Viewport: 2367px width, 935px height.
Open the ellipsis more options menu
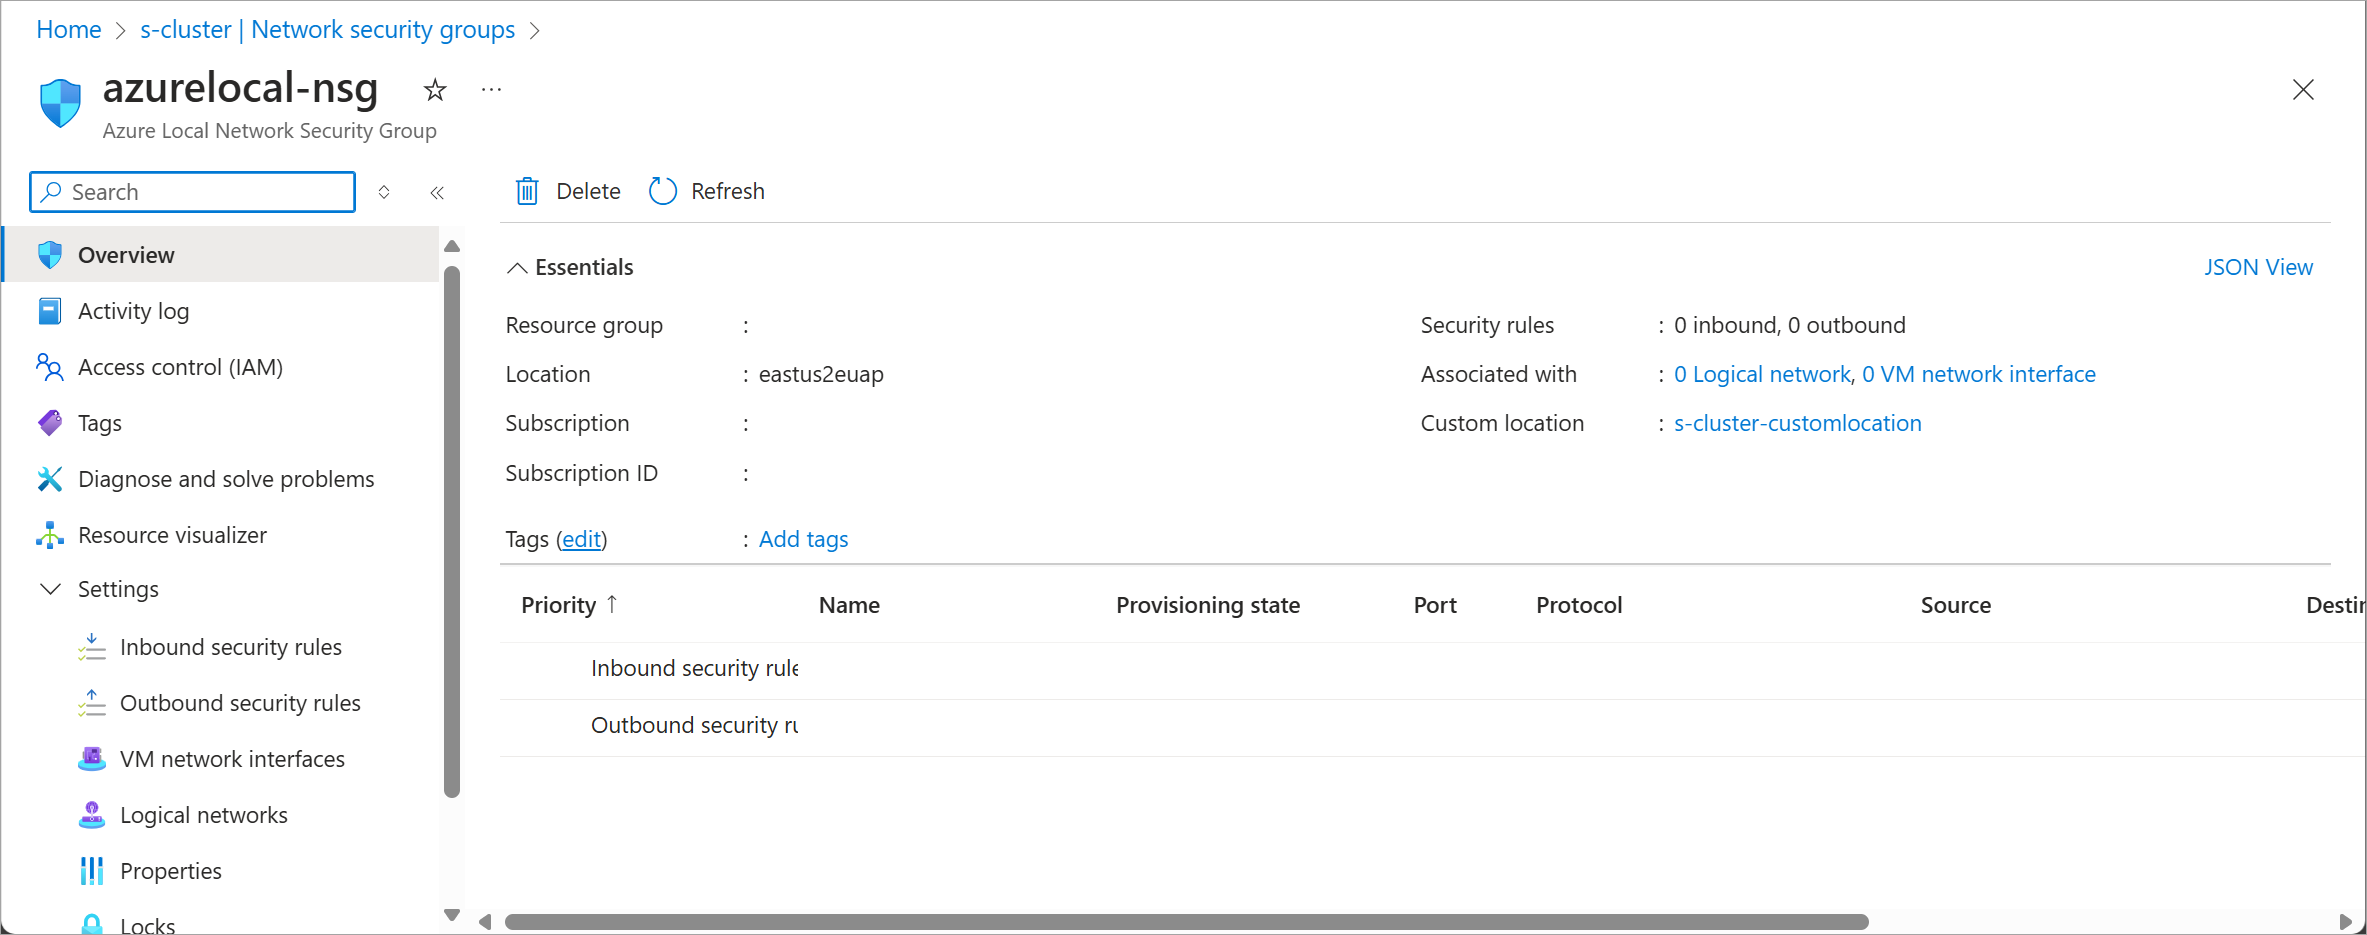(491, 90)
